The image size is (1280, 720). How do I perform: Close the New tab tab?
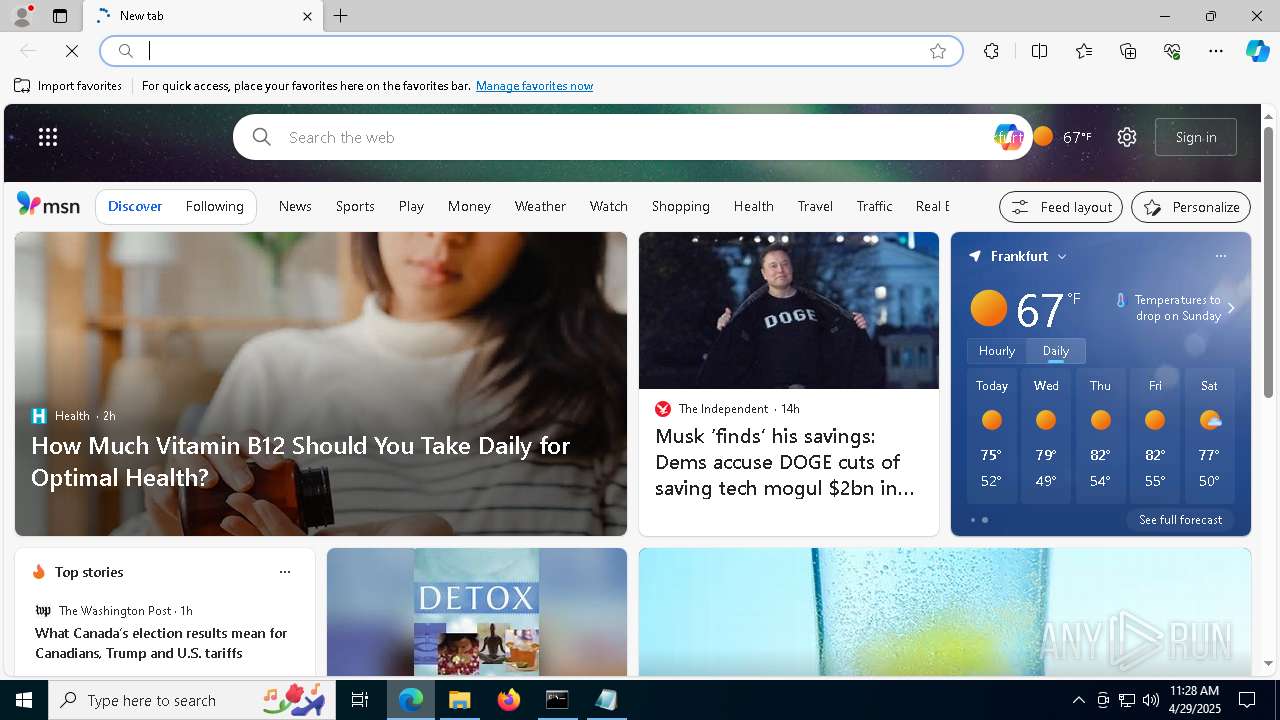307,16
